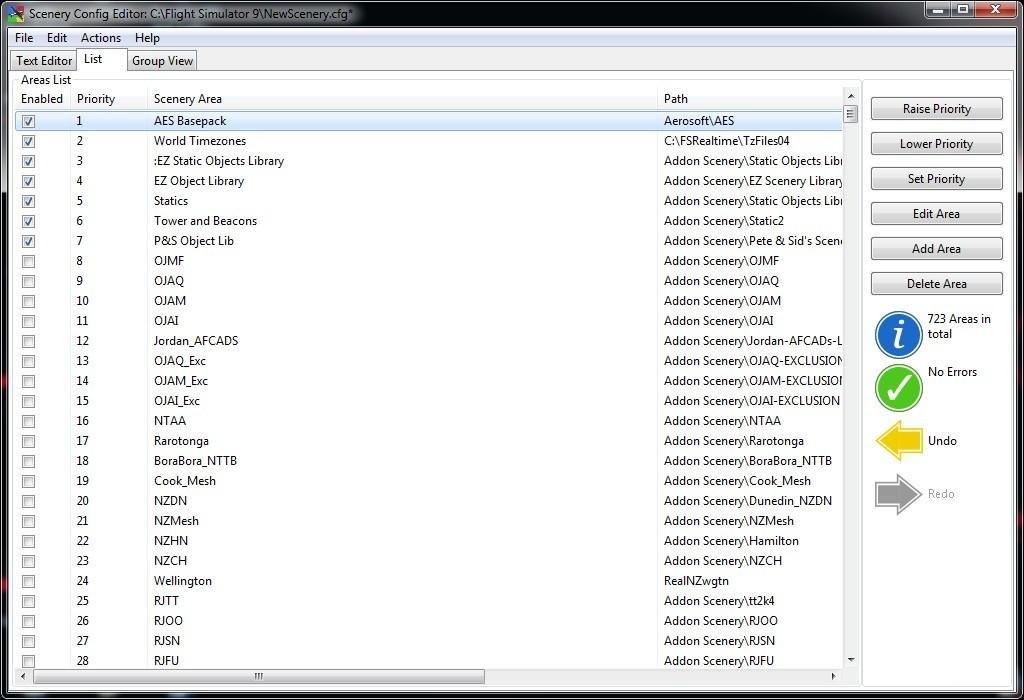Click the Scenery Config Editor title bar icon
The image size is (1024, 700).
[x=16, y=13]
